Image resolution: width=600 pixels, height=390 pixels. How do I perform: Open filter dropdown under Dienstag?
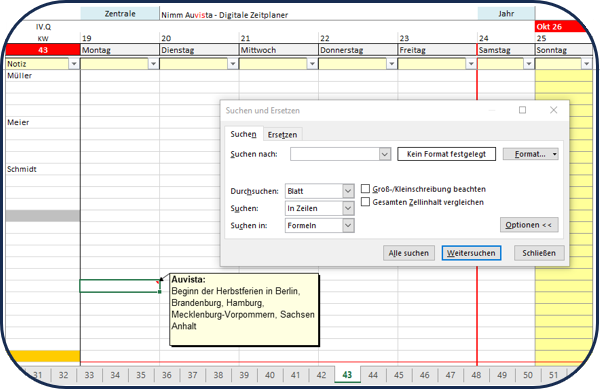pyautogui.click(x=233, y=64)
